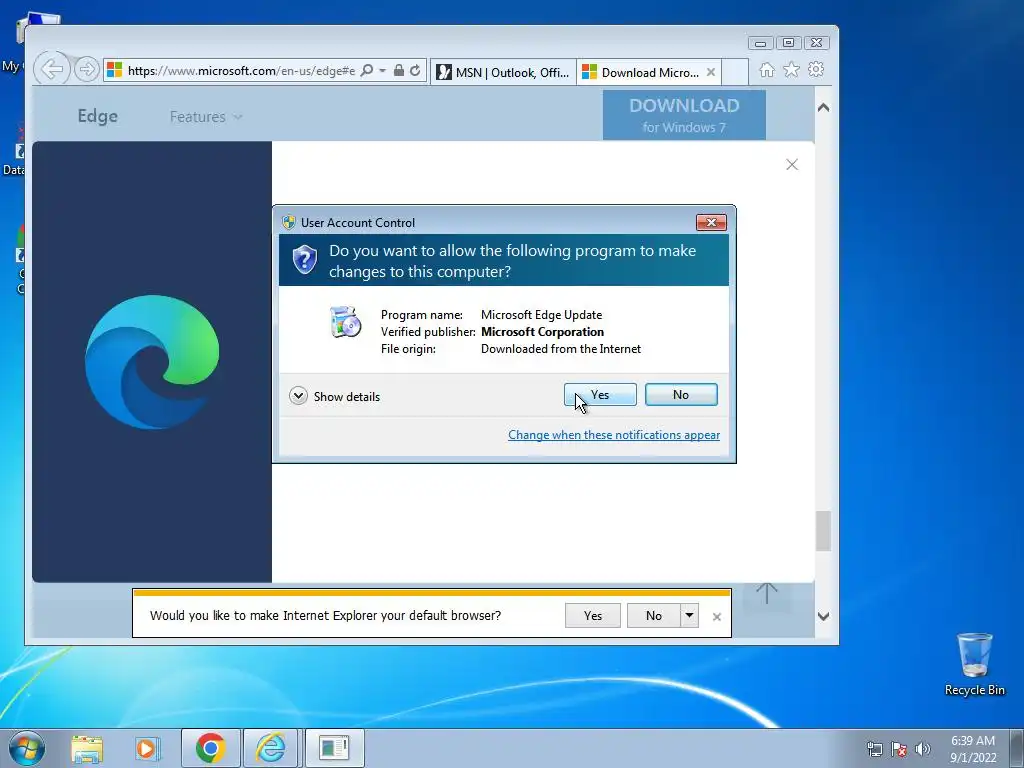Open Windows Explorer from taskbar
Viewport: 1024px width, 768px height.
[x=87, y=749]
